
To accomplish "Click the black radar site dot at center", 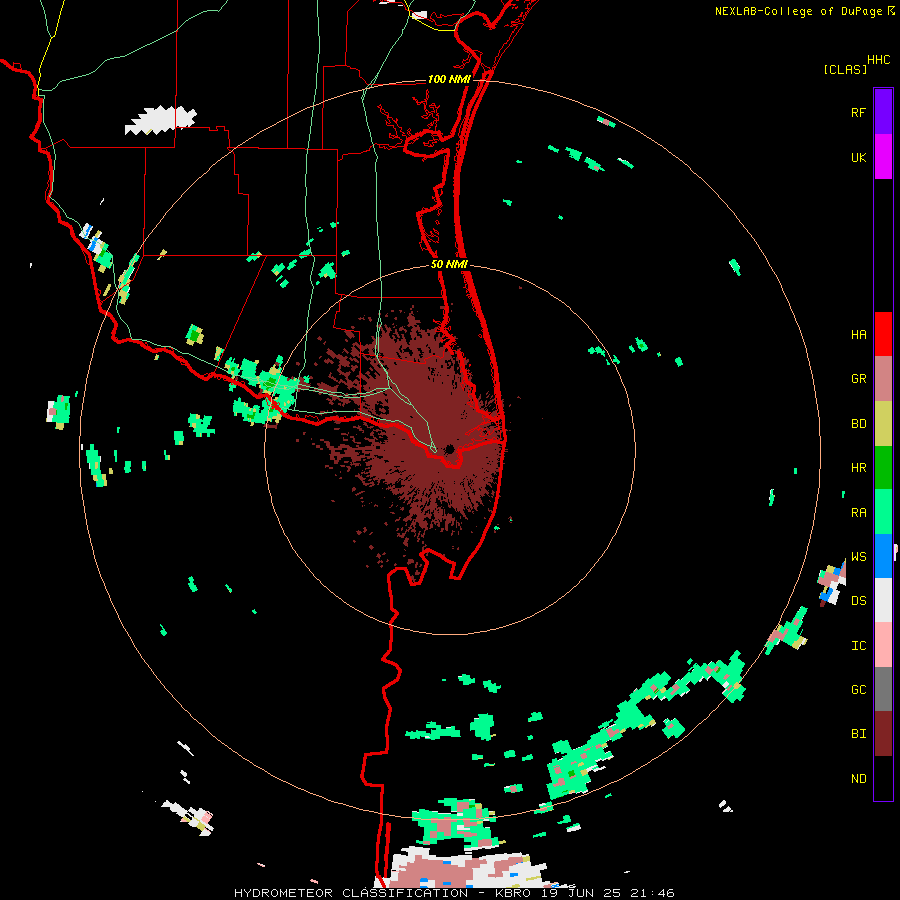I will click(x=449, y=449).
